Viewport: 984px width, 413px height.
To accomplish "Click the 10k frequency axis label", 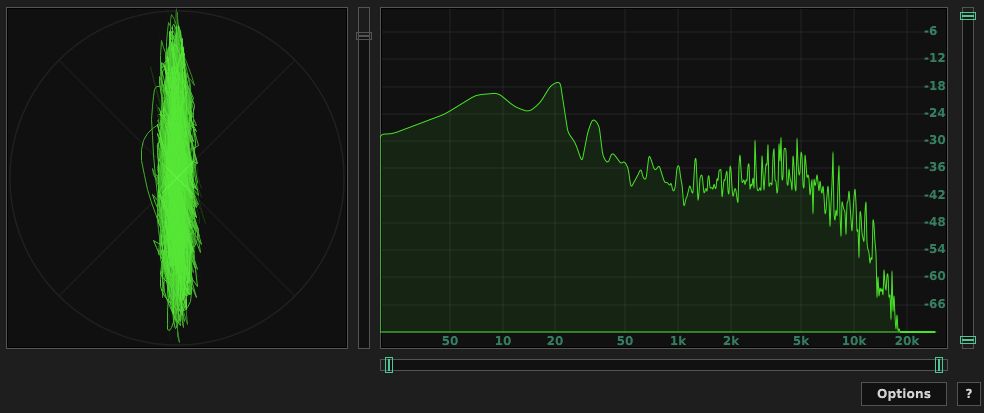I will coord(853,341).
